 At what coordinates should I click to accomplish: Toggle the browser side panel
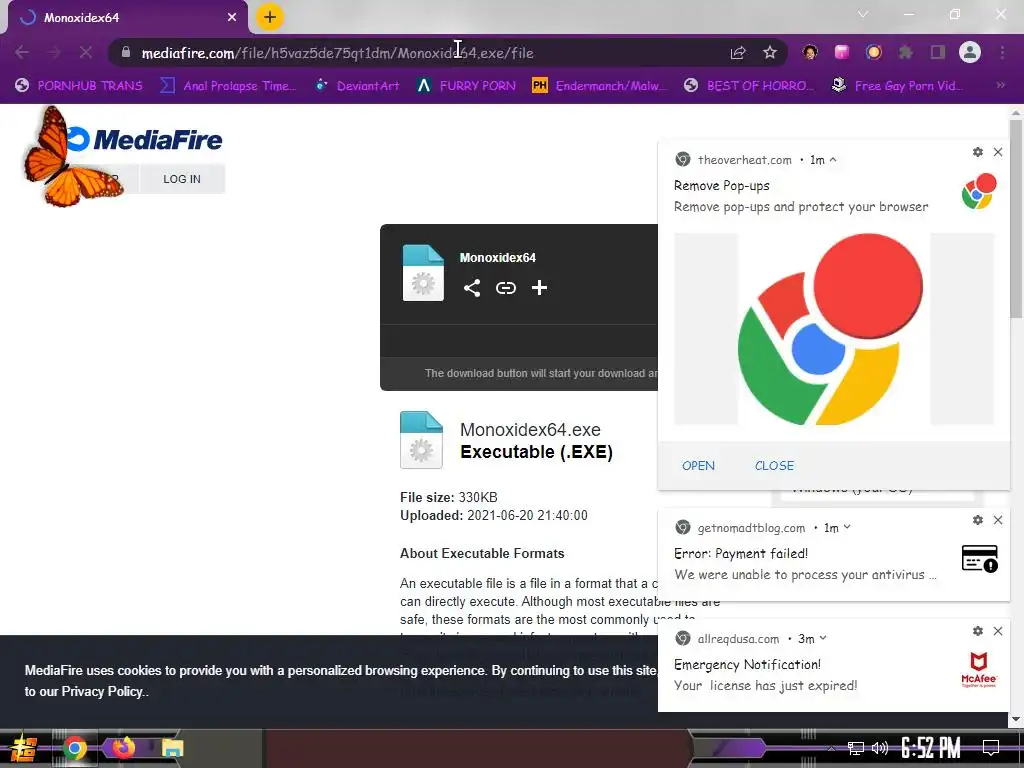click(x=938, y=52)
